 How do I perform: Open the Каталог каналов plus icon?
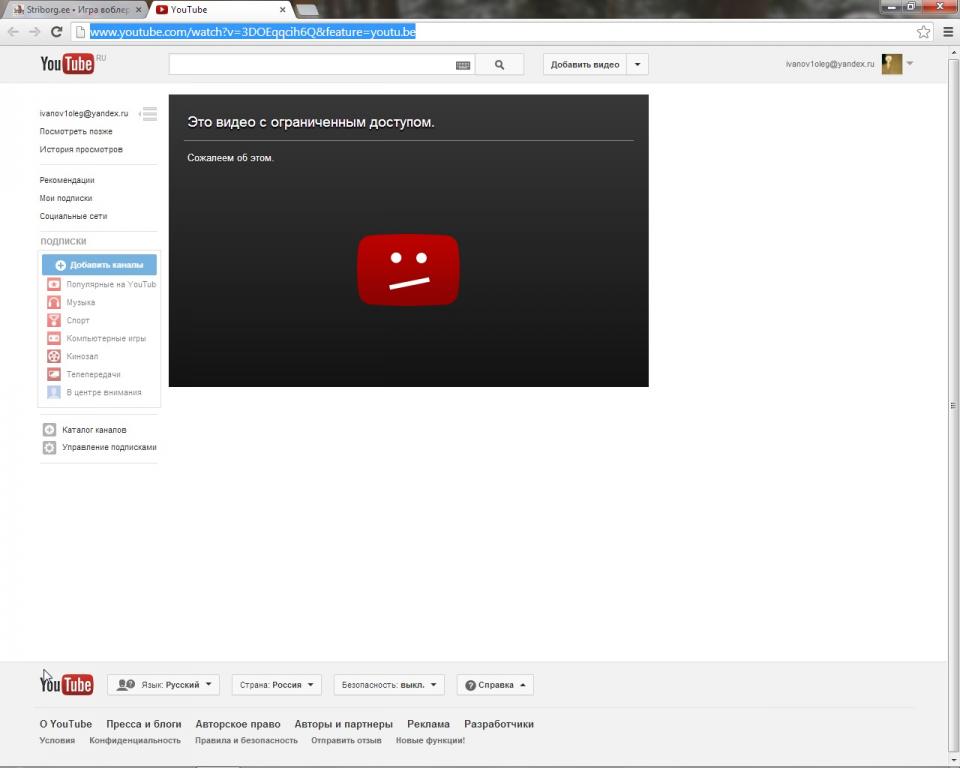pos(49,430)
